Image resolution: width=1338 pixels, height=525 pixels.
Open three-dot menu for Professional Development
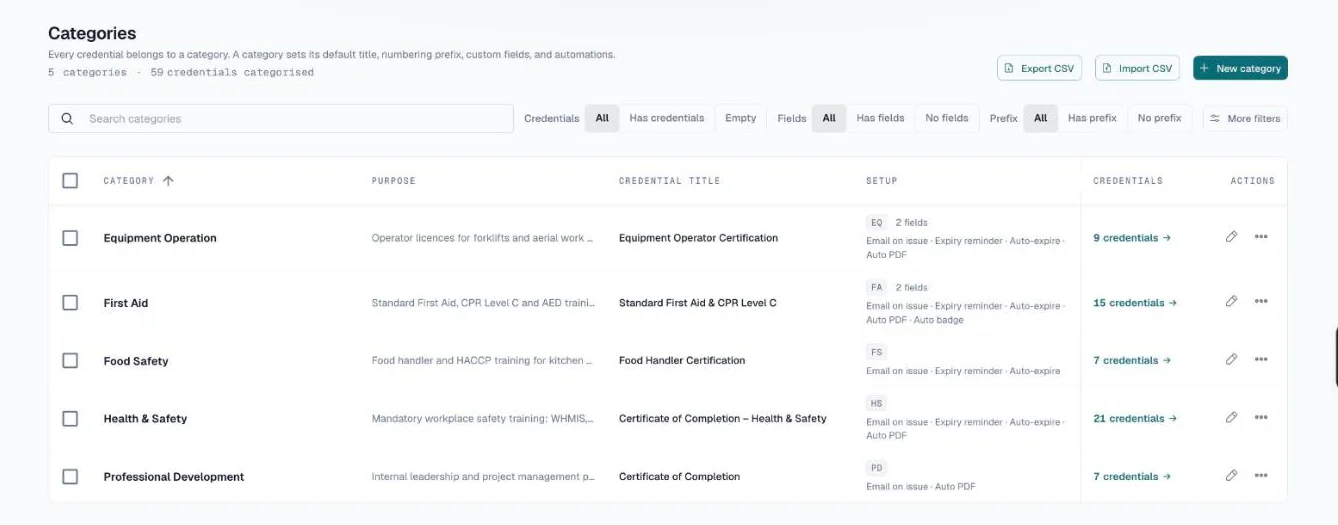click(x=1261, y=475)
